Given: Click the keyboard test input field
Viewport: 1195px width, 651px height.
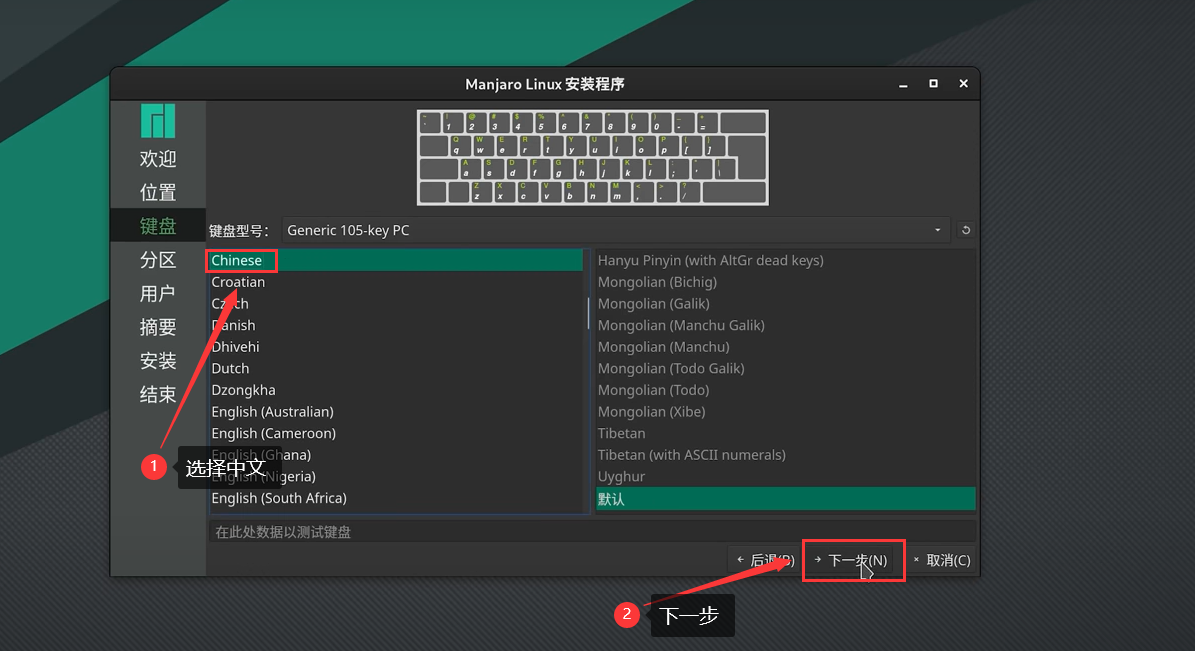Looking at the screenshot, I should (x=592, y=531).
